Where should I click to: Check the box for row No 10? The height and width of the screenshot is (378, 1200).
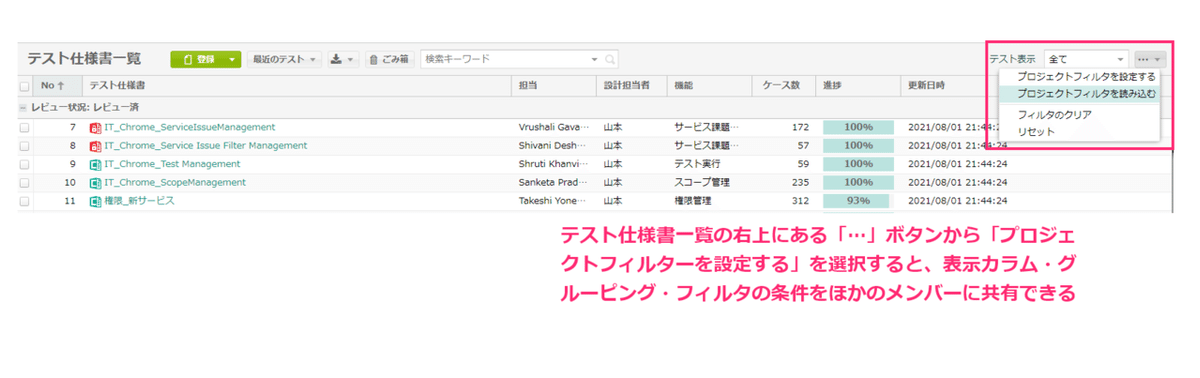pyautogui.click(x=24, y=182)
